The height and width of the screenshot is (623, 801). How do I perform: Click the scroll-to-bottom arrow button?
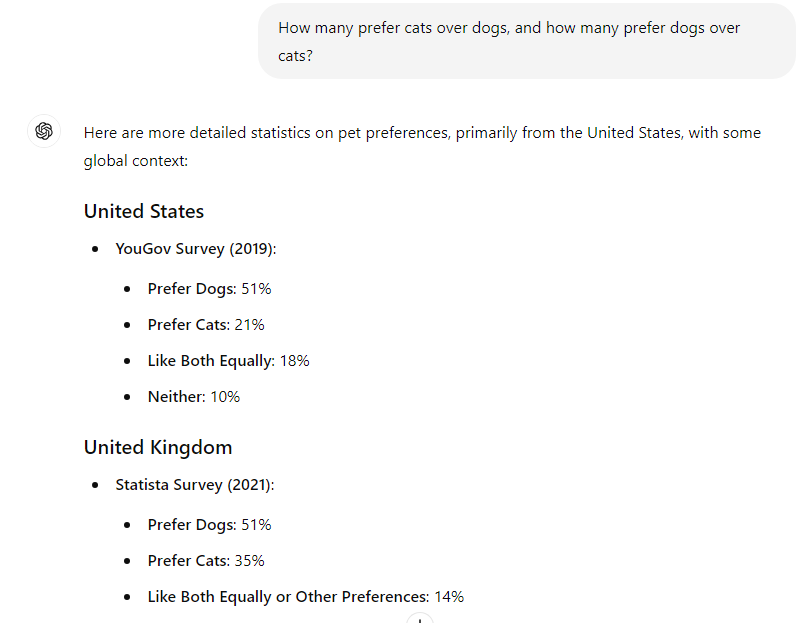point(420,620)
